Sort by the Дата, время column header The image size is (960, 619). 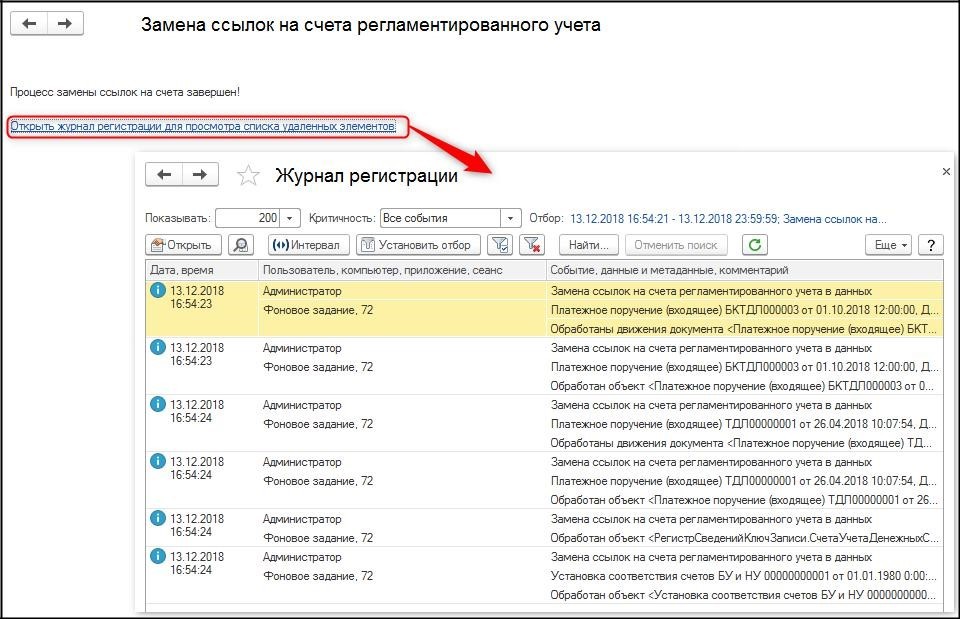click(x=200, y=270)
